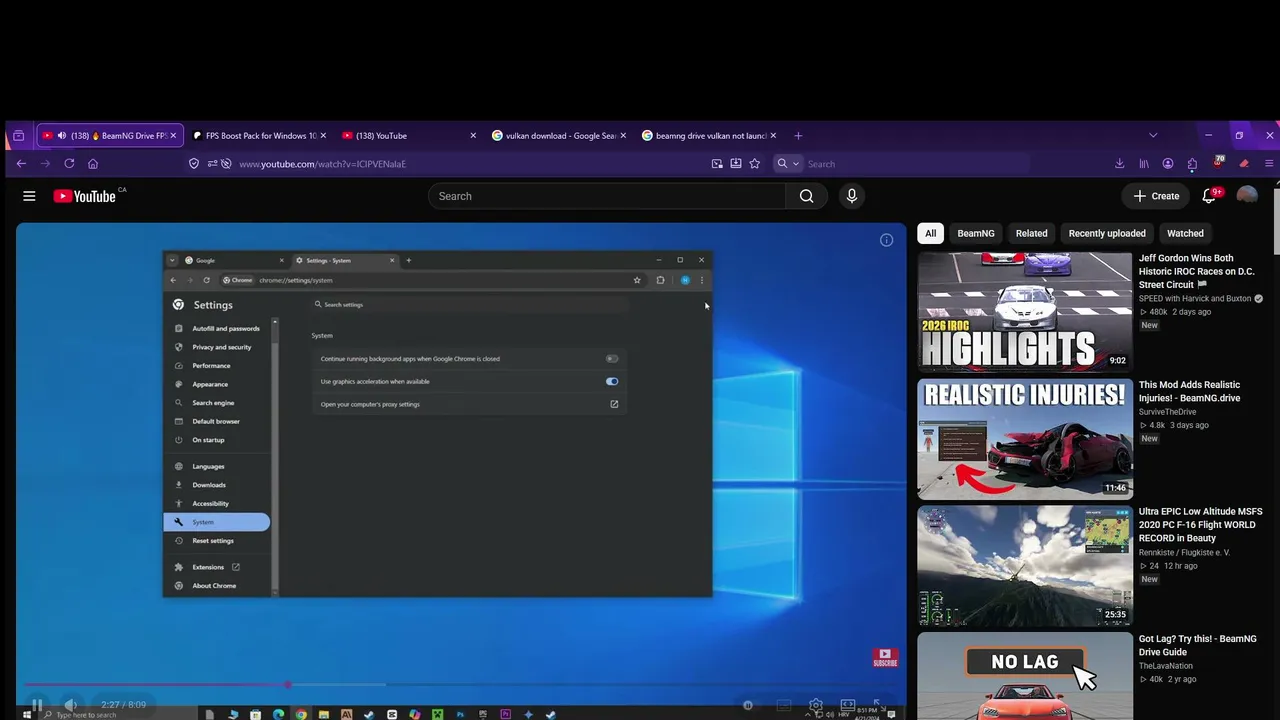Toggle graphics acceleration switch in video's Chrome
The height and width of the screenshot is (720, 1280).
(612, 381)
